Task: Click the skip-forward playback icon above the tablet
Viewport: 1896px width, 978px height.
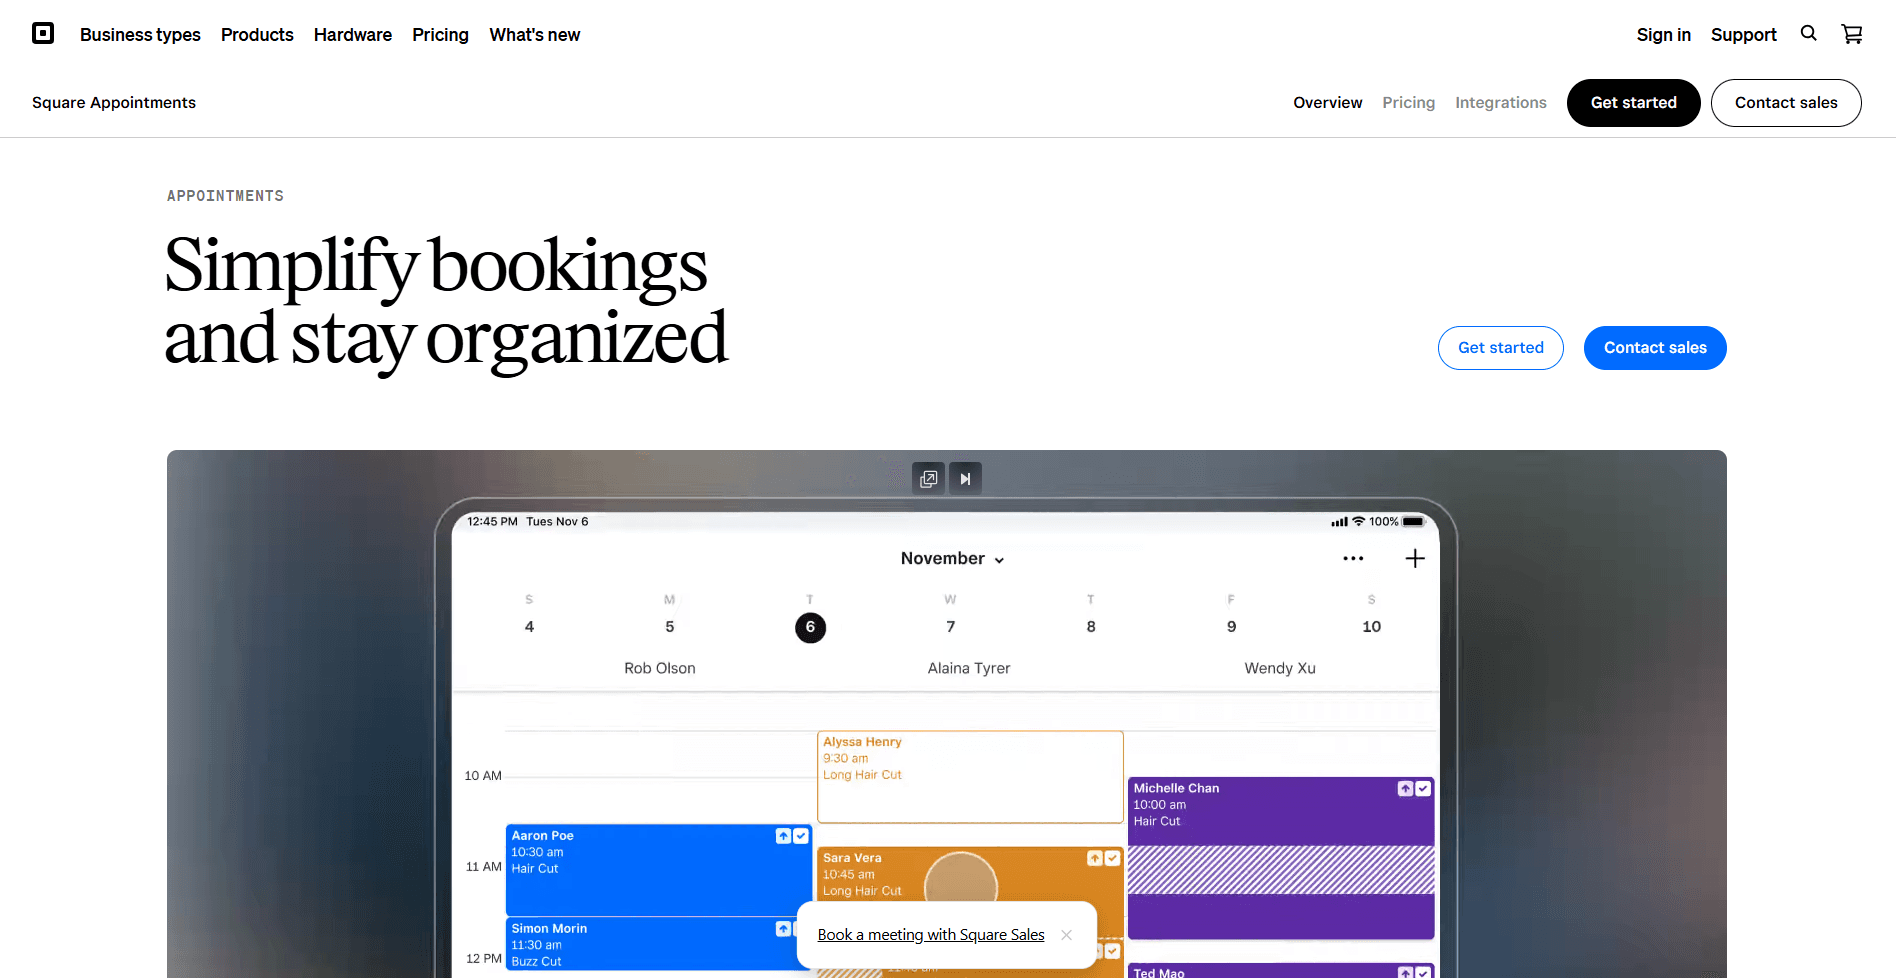Action: pyautogui.click(x=965, y=479)
